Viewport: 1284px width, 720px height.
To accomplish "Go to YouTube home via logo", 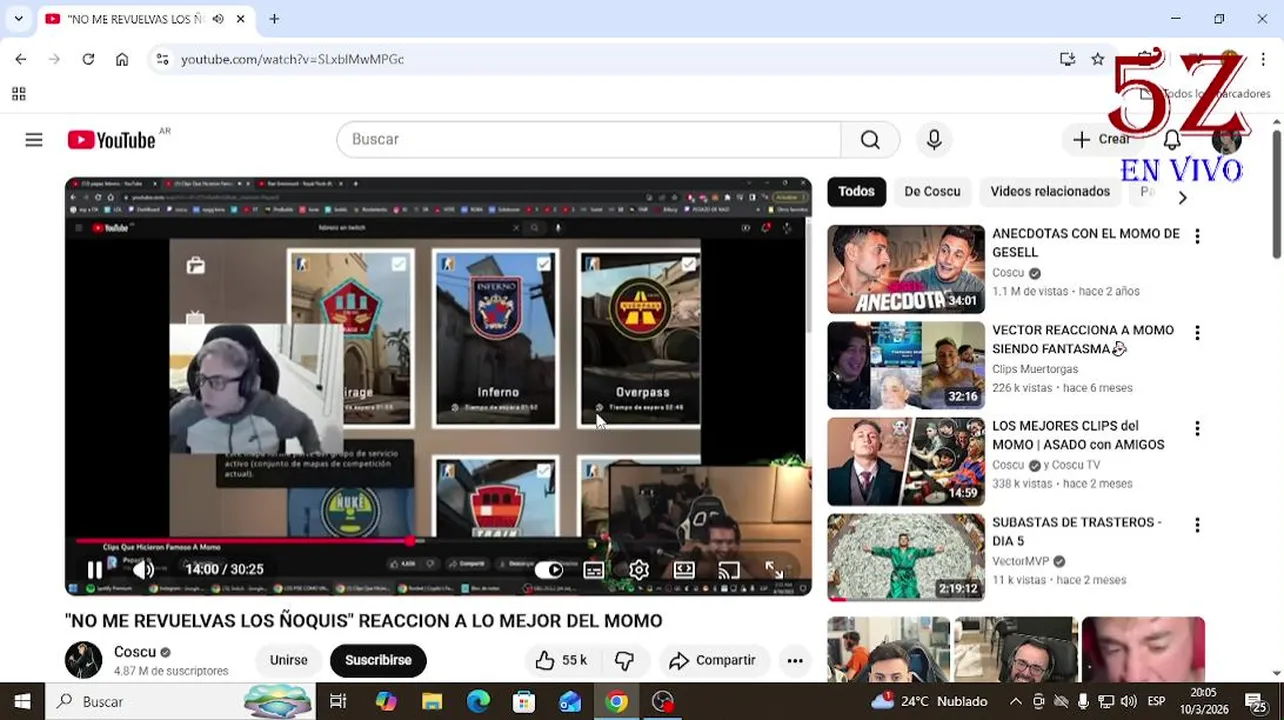I will 112,140.
